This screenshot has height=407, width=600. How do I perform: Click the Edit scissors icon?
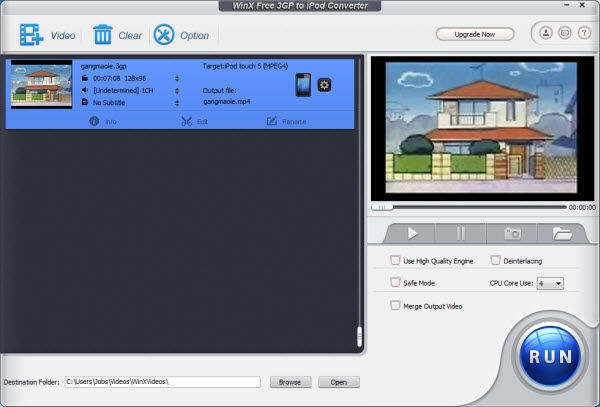186,121
